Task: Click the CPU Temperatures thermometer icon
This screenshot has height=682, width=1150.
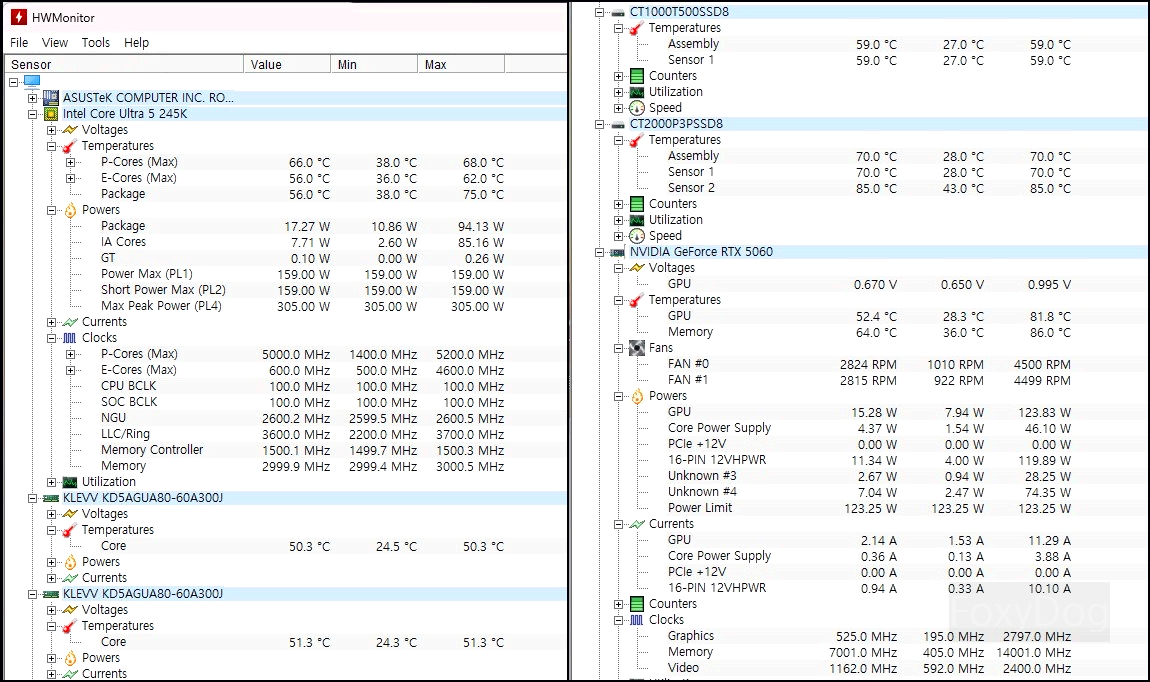Action: pos(70,146)
